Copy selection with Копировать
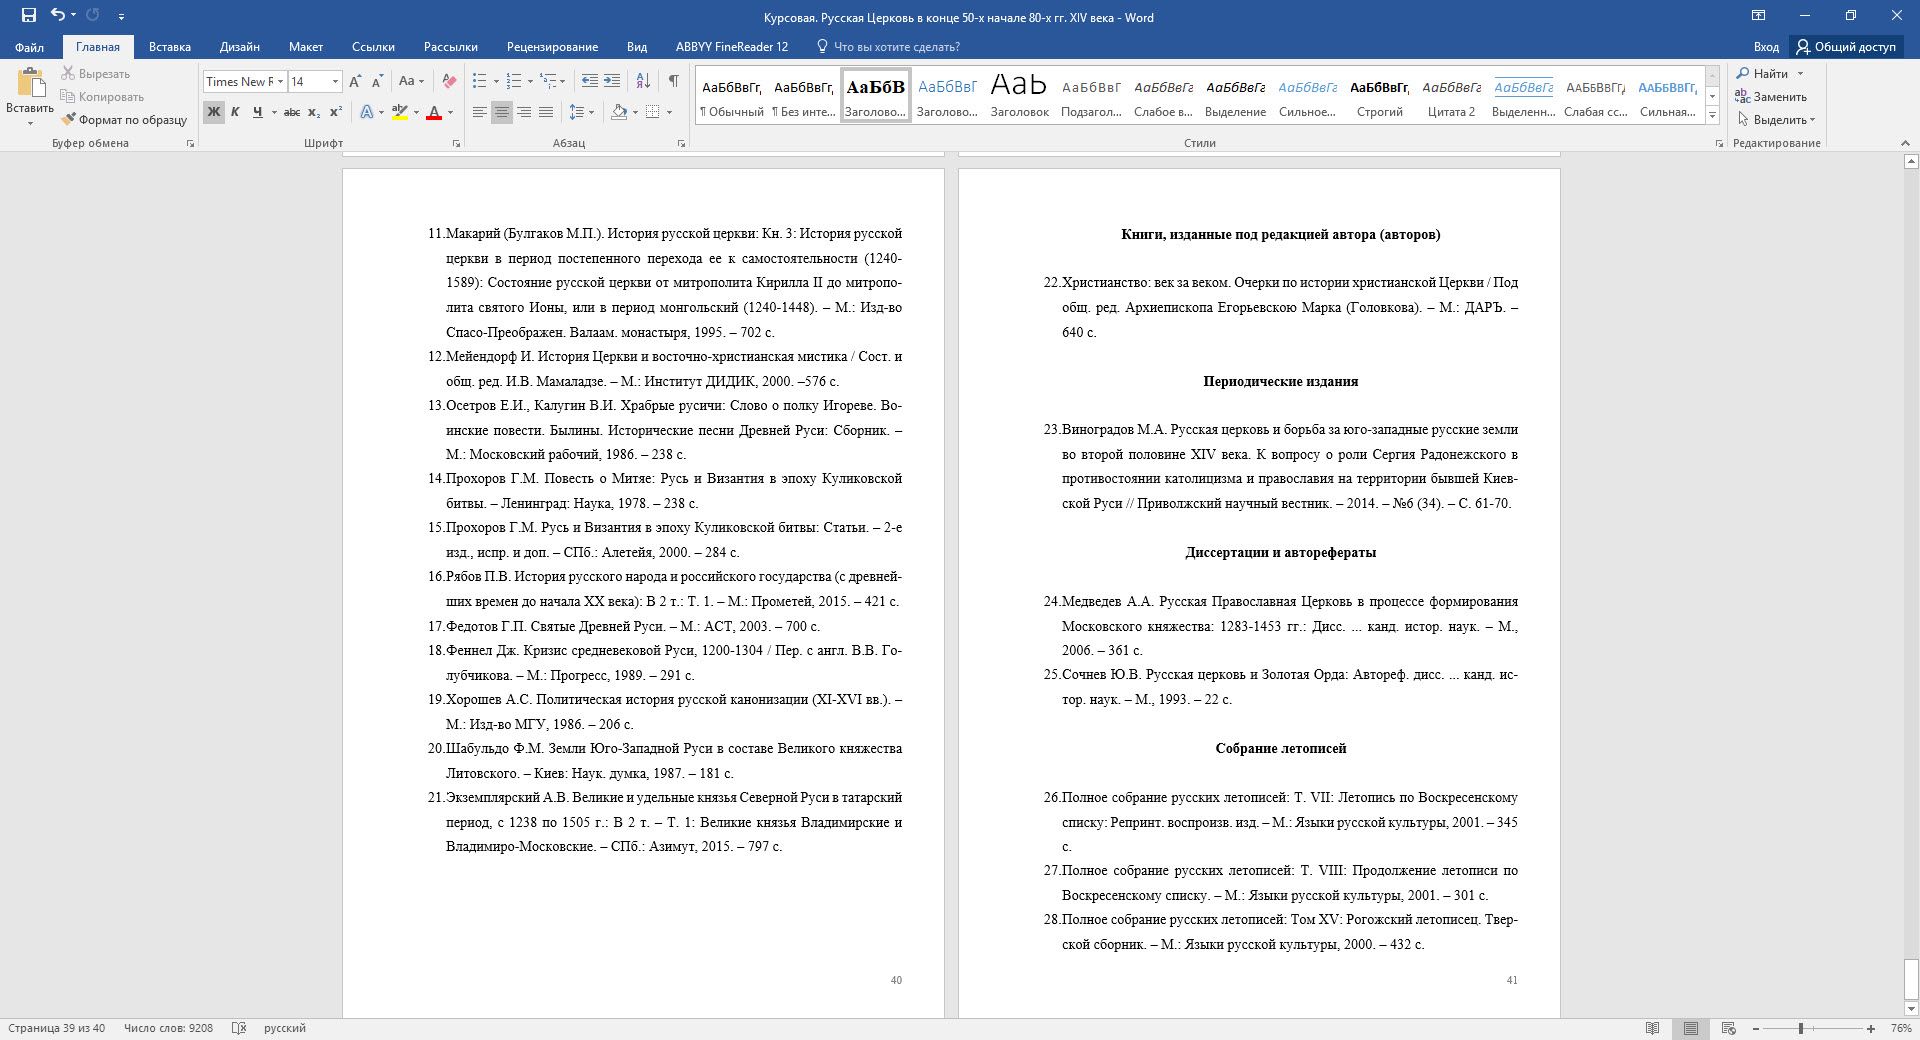Image resolution: width=1920 pixels, height=1040 pixels. [102, 97]
